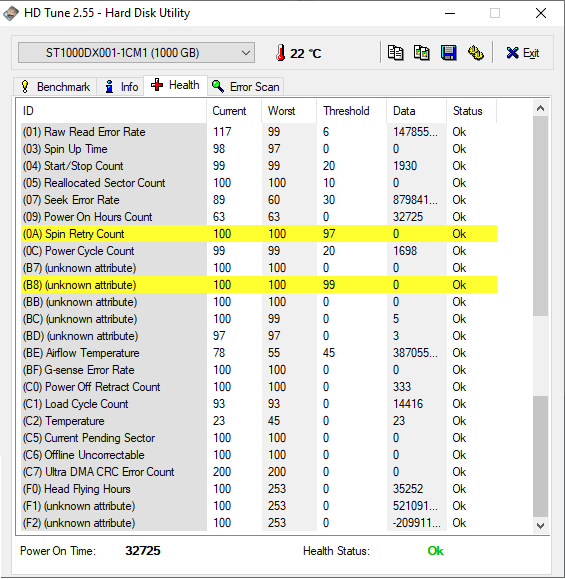The image size is (565, 579).
Task: Select the Start/Stop Count row
Action: pyautogui.click(x=259, y=166)
